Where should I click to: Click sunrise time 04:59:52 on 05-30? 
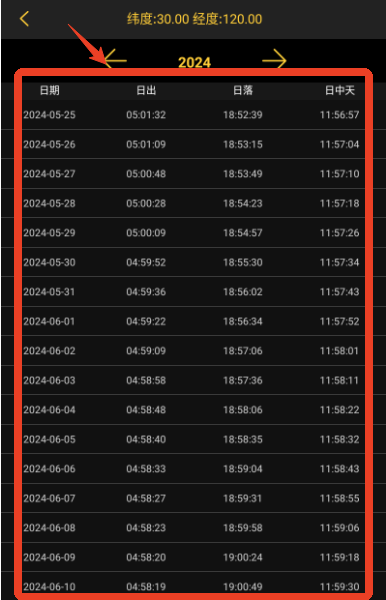click(x=146, y=262)
